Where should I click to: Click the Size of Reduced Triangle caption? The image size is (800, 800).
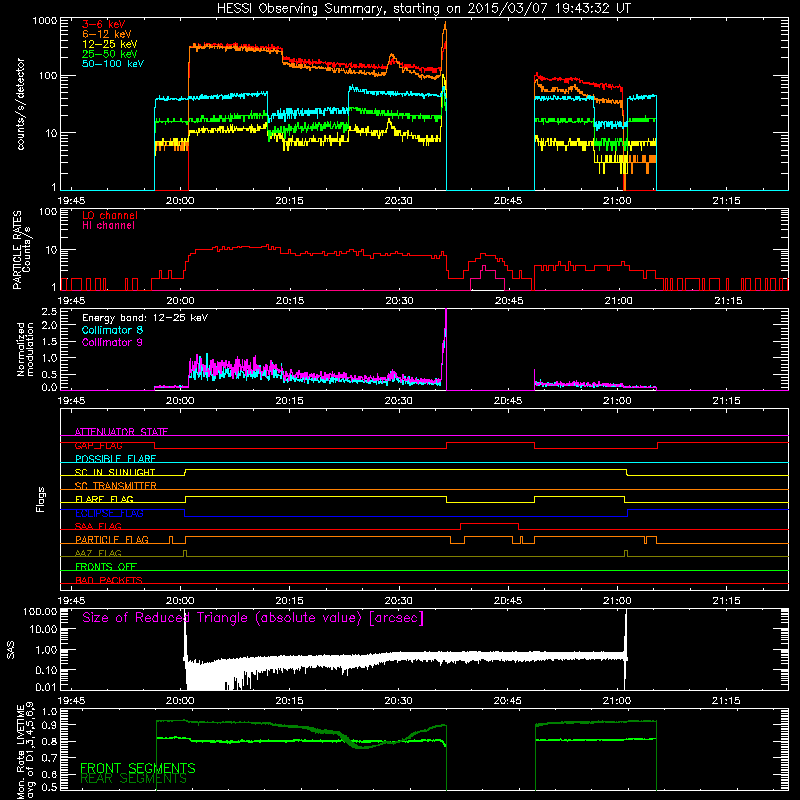[x=253, y=618]
